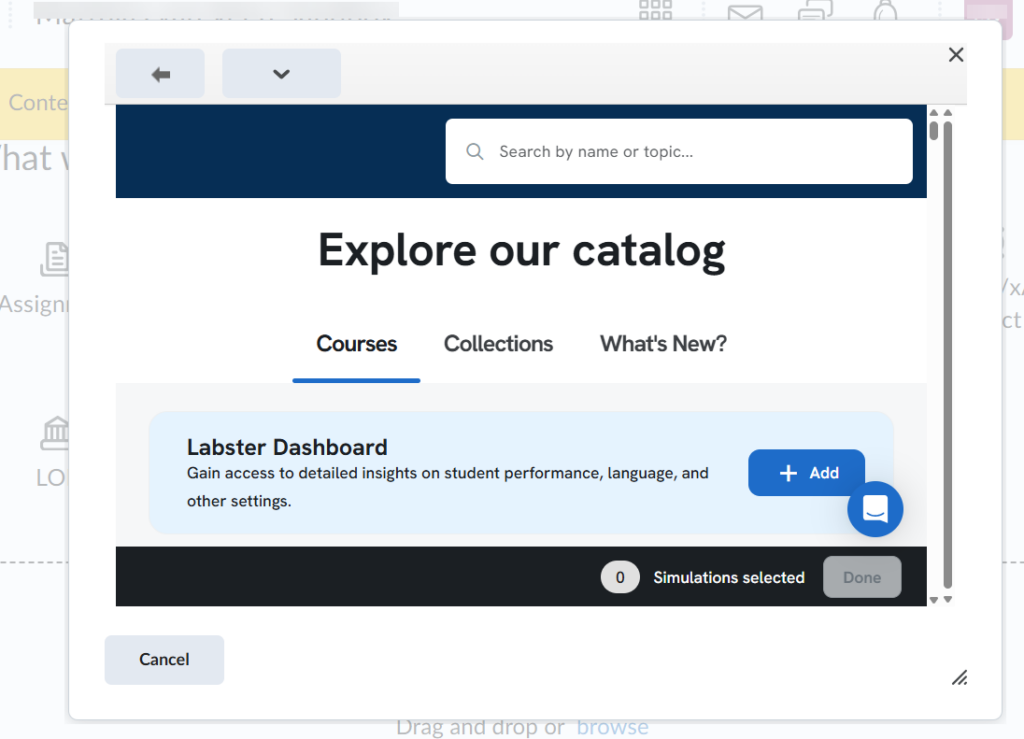Open the chat messages icon in background

(x=816, y=10)
